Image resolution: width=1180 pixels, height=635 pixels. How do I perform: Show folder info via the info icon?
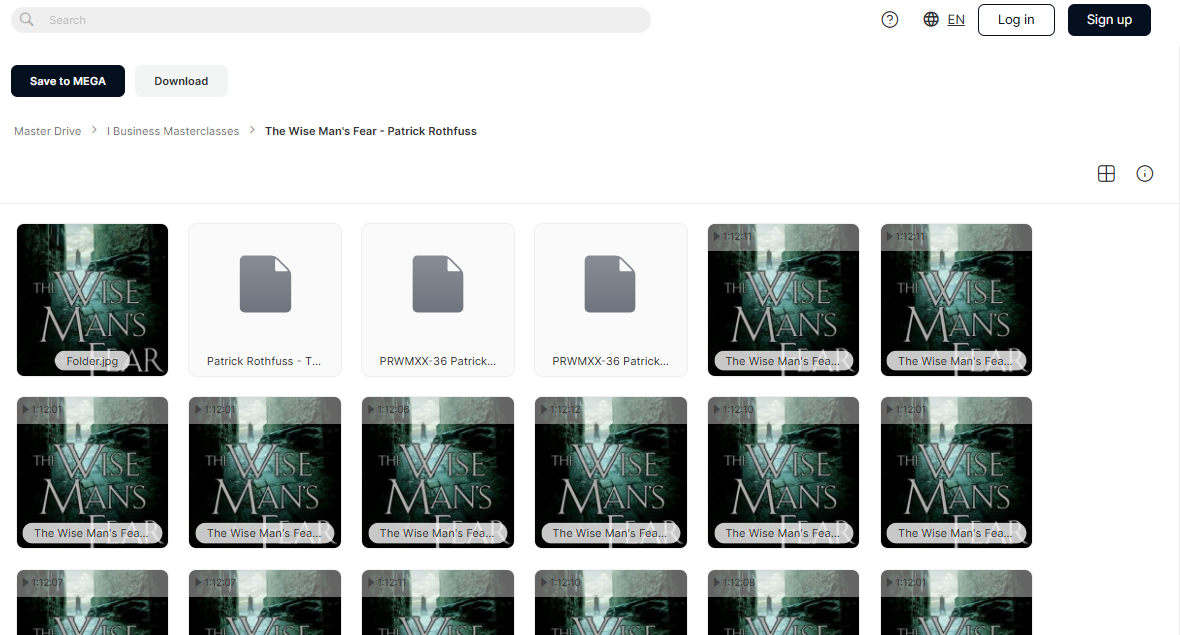[1145, 174]
